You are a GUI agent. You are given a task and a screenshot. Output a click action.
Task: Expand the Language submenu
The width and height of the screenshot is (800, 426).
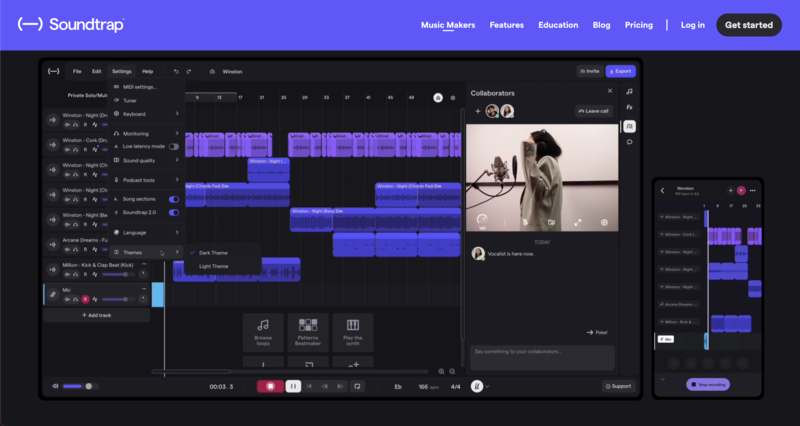tap(147, 232)
